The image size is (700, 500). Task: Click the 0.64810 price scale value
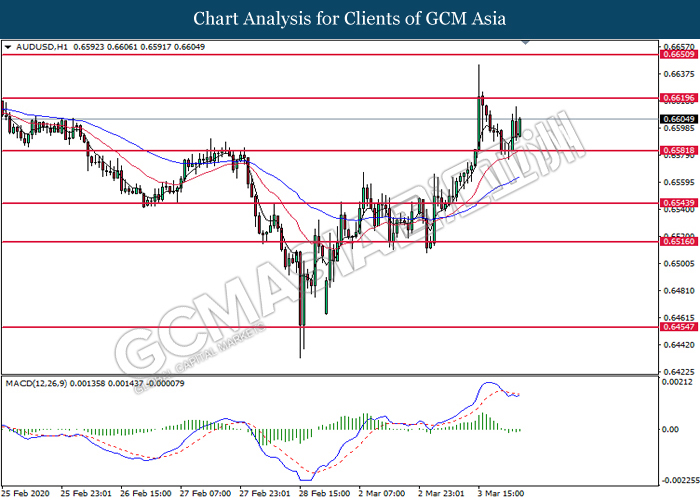(x=679, y=291)
